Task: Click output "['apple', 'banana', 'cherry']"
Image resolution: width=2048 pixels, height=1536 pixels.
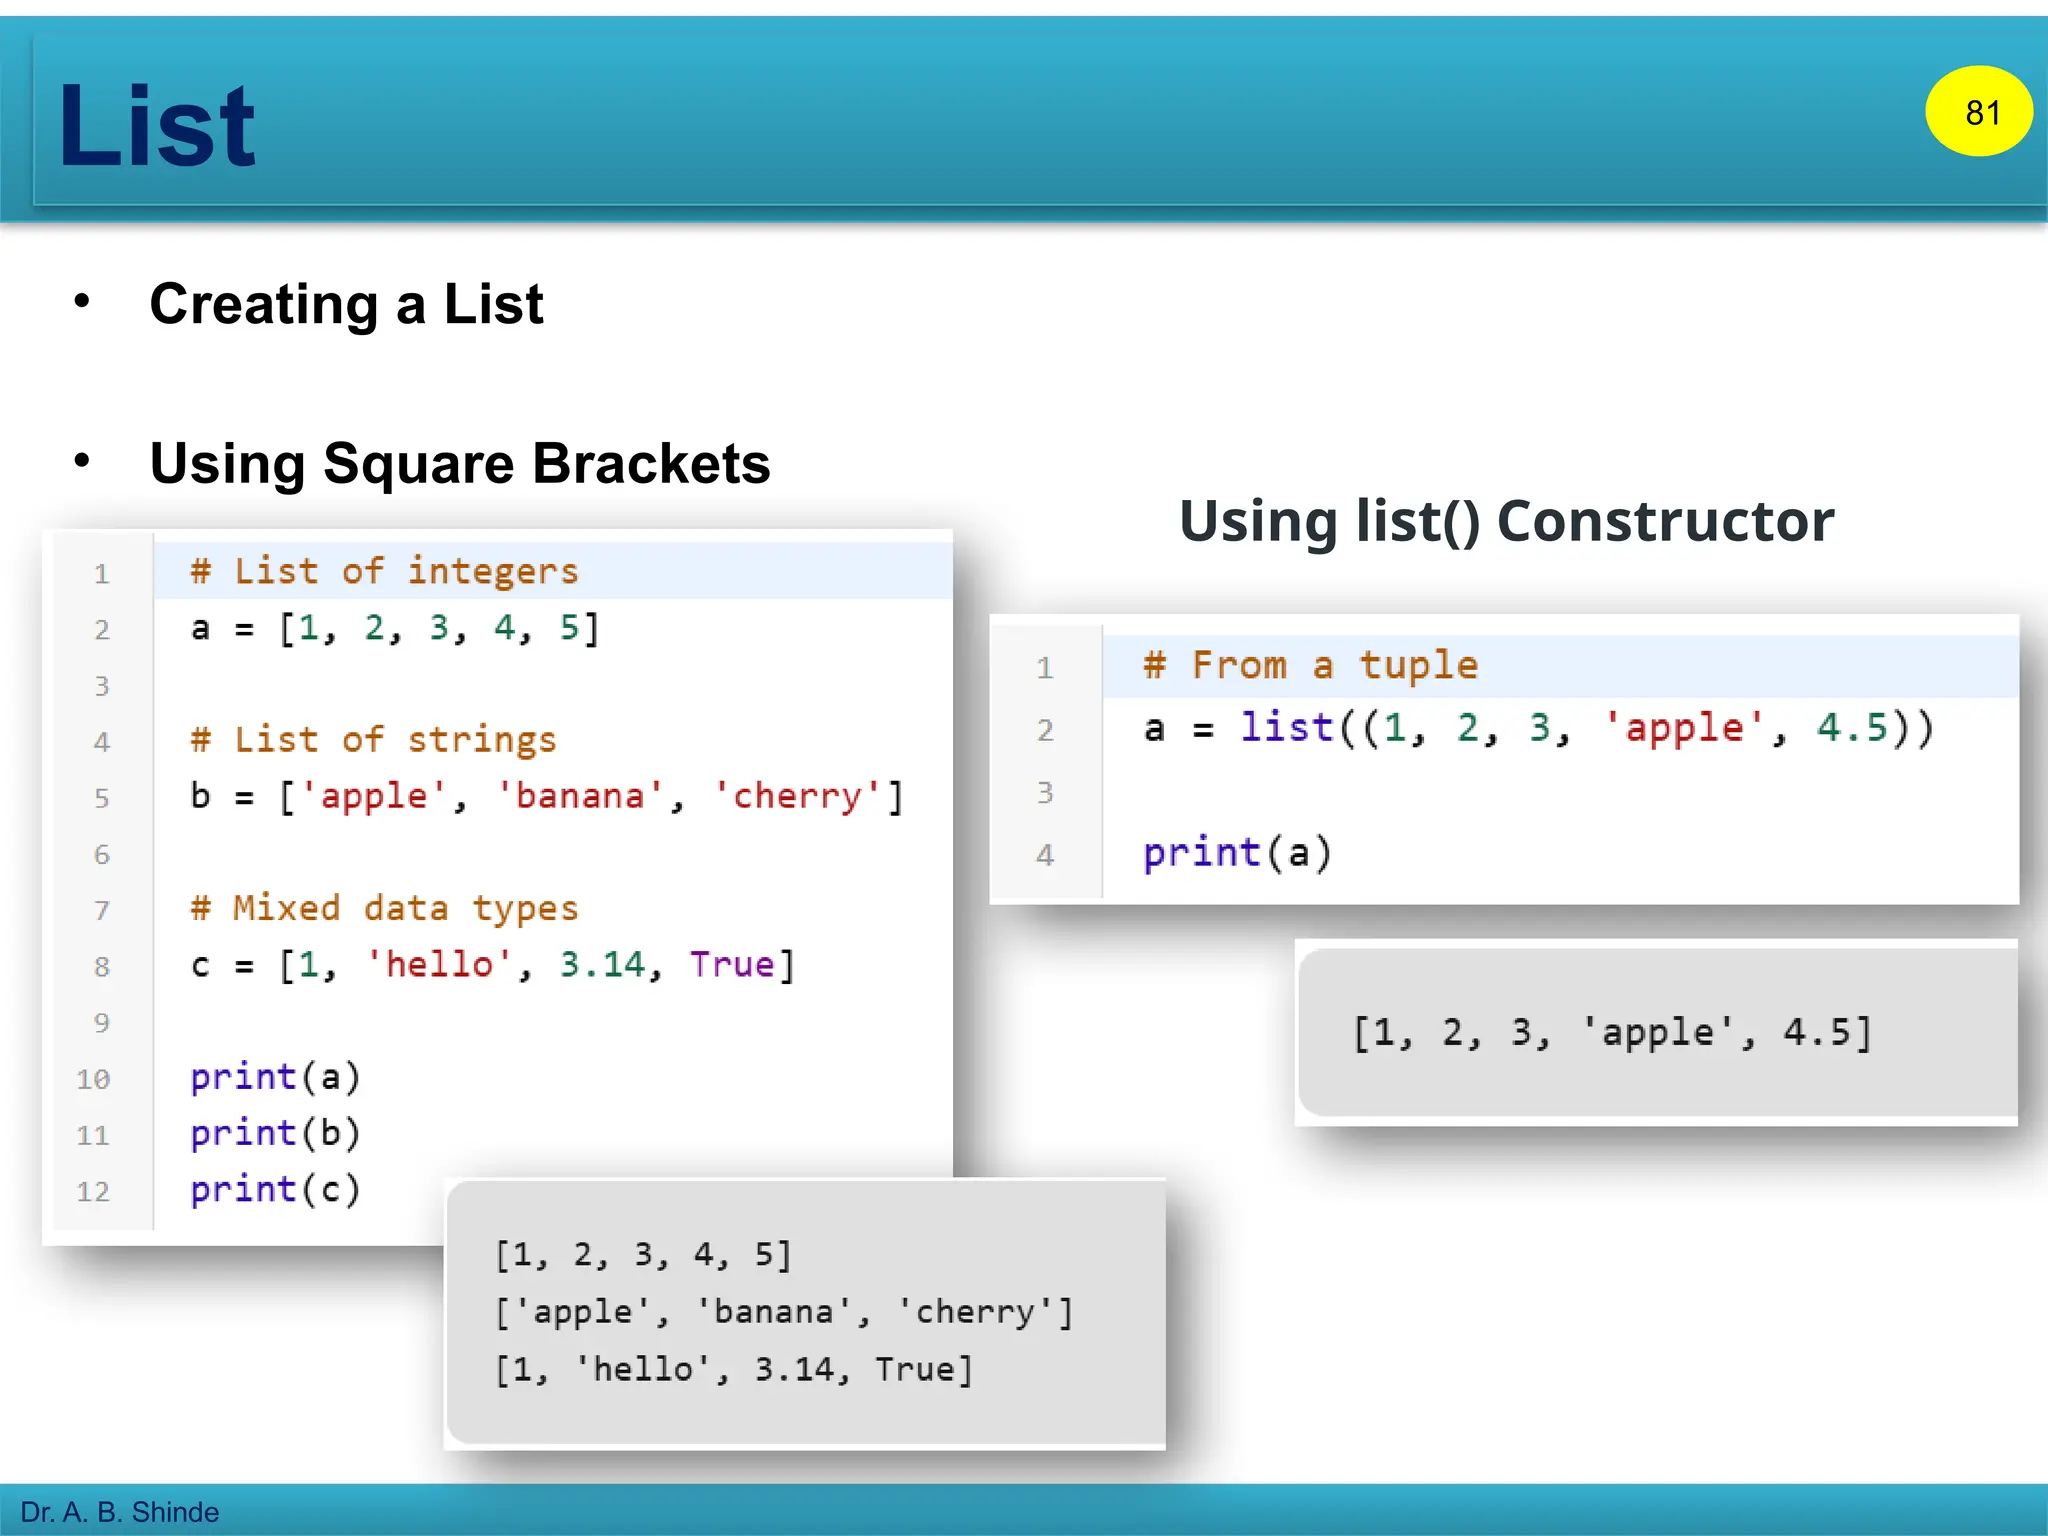Action: pyautogui.click(x=784, y=1311)
